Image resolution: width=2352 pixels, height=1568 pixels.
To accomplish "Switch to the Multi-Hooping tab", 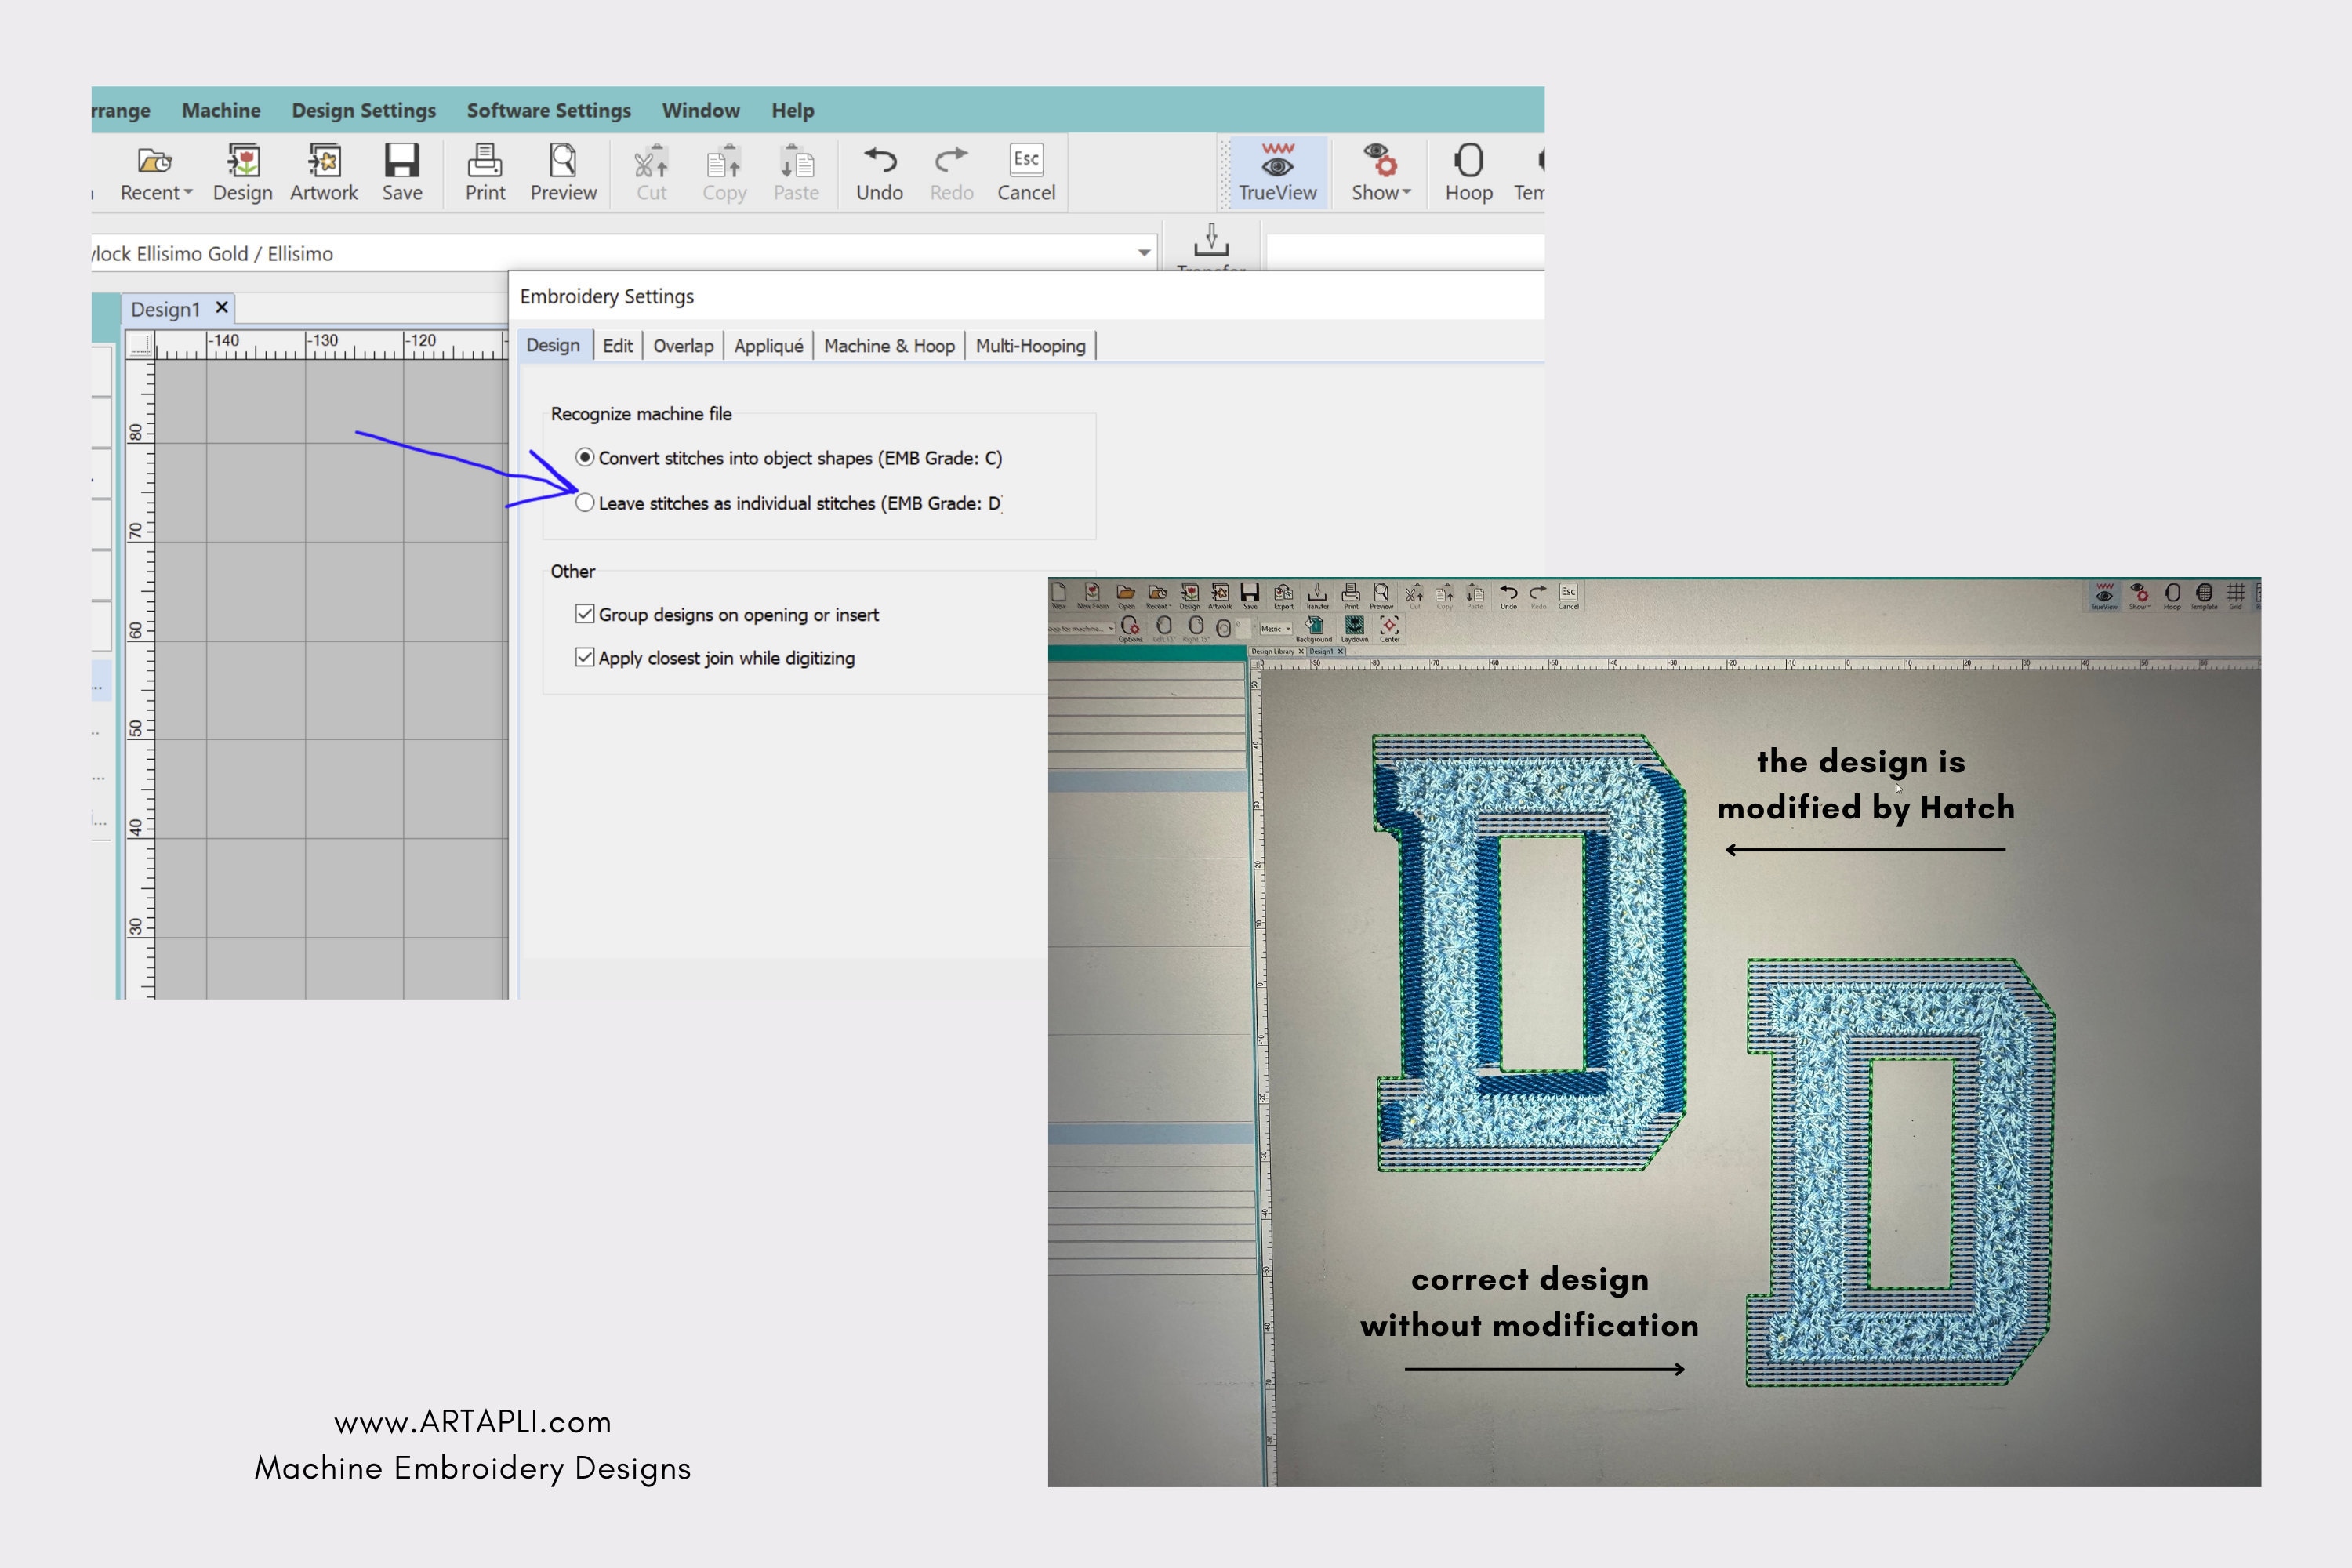I will click(x=1030, y=345).
